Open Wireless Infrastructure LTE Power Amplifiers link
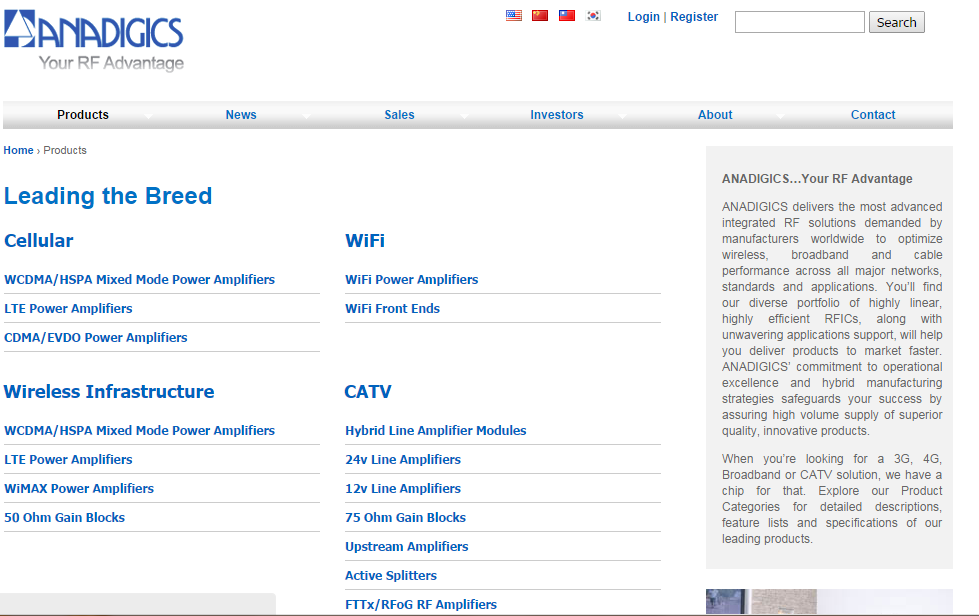Image resolution: width=979 pixels, height=616 pixels. click(x=68, y=459)
